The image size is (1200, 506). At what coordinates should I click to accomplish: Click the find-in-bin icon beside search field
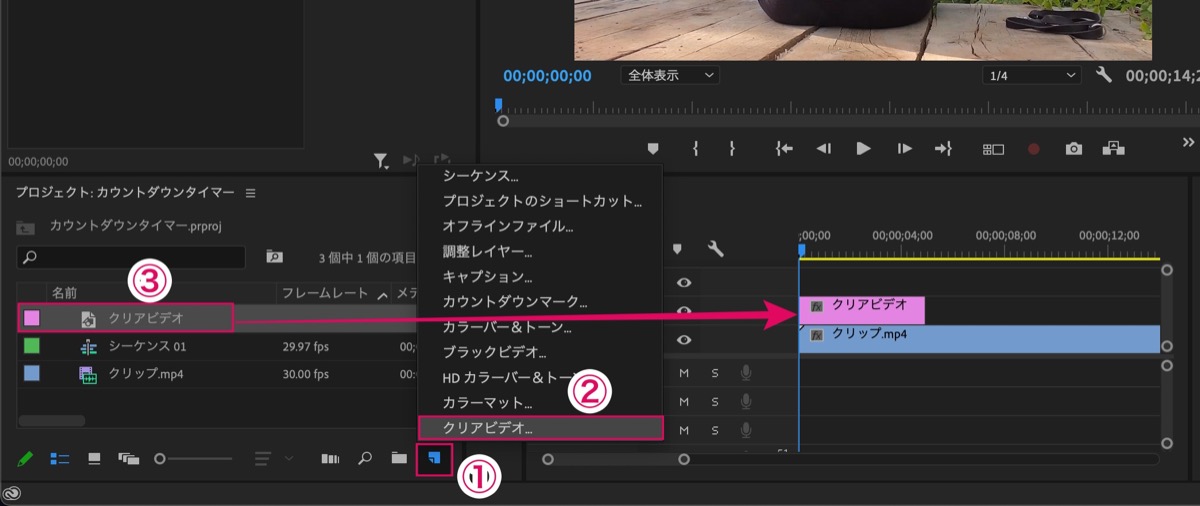(x=274, y=257)
